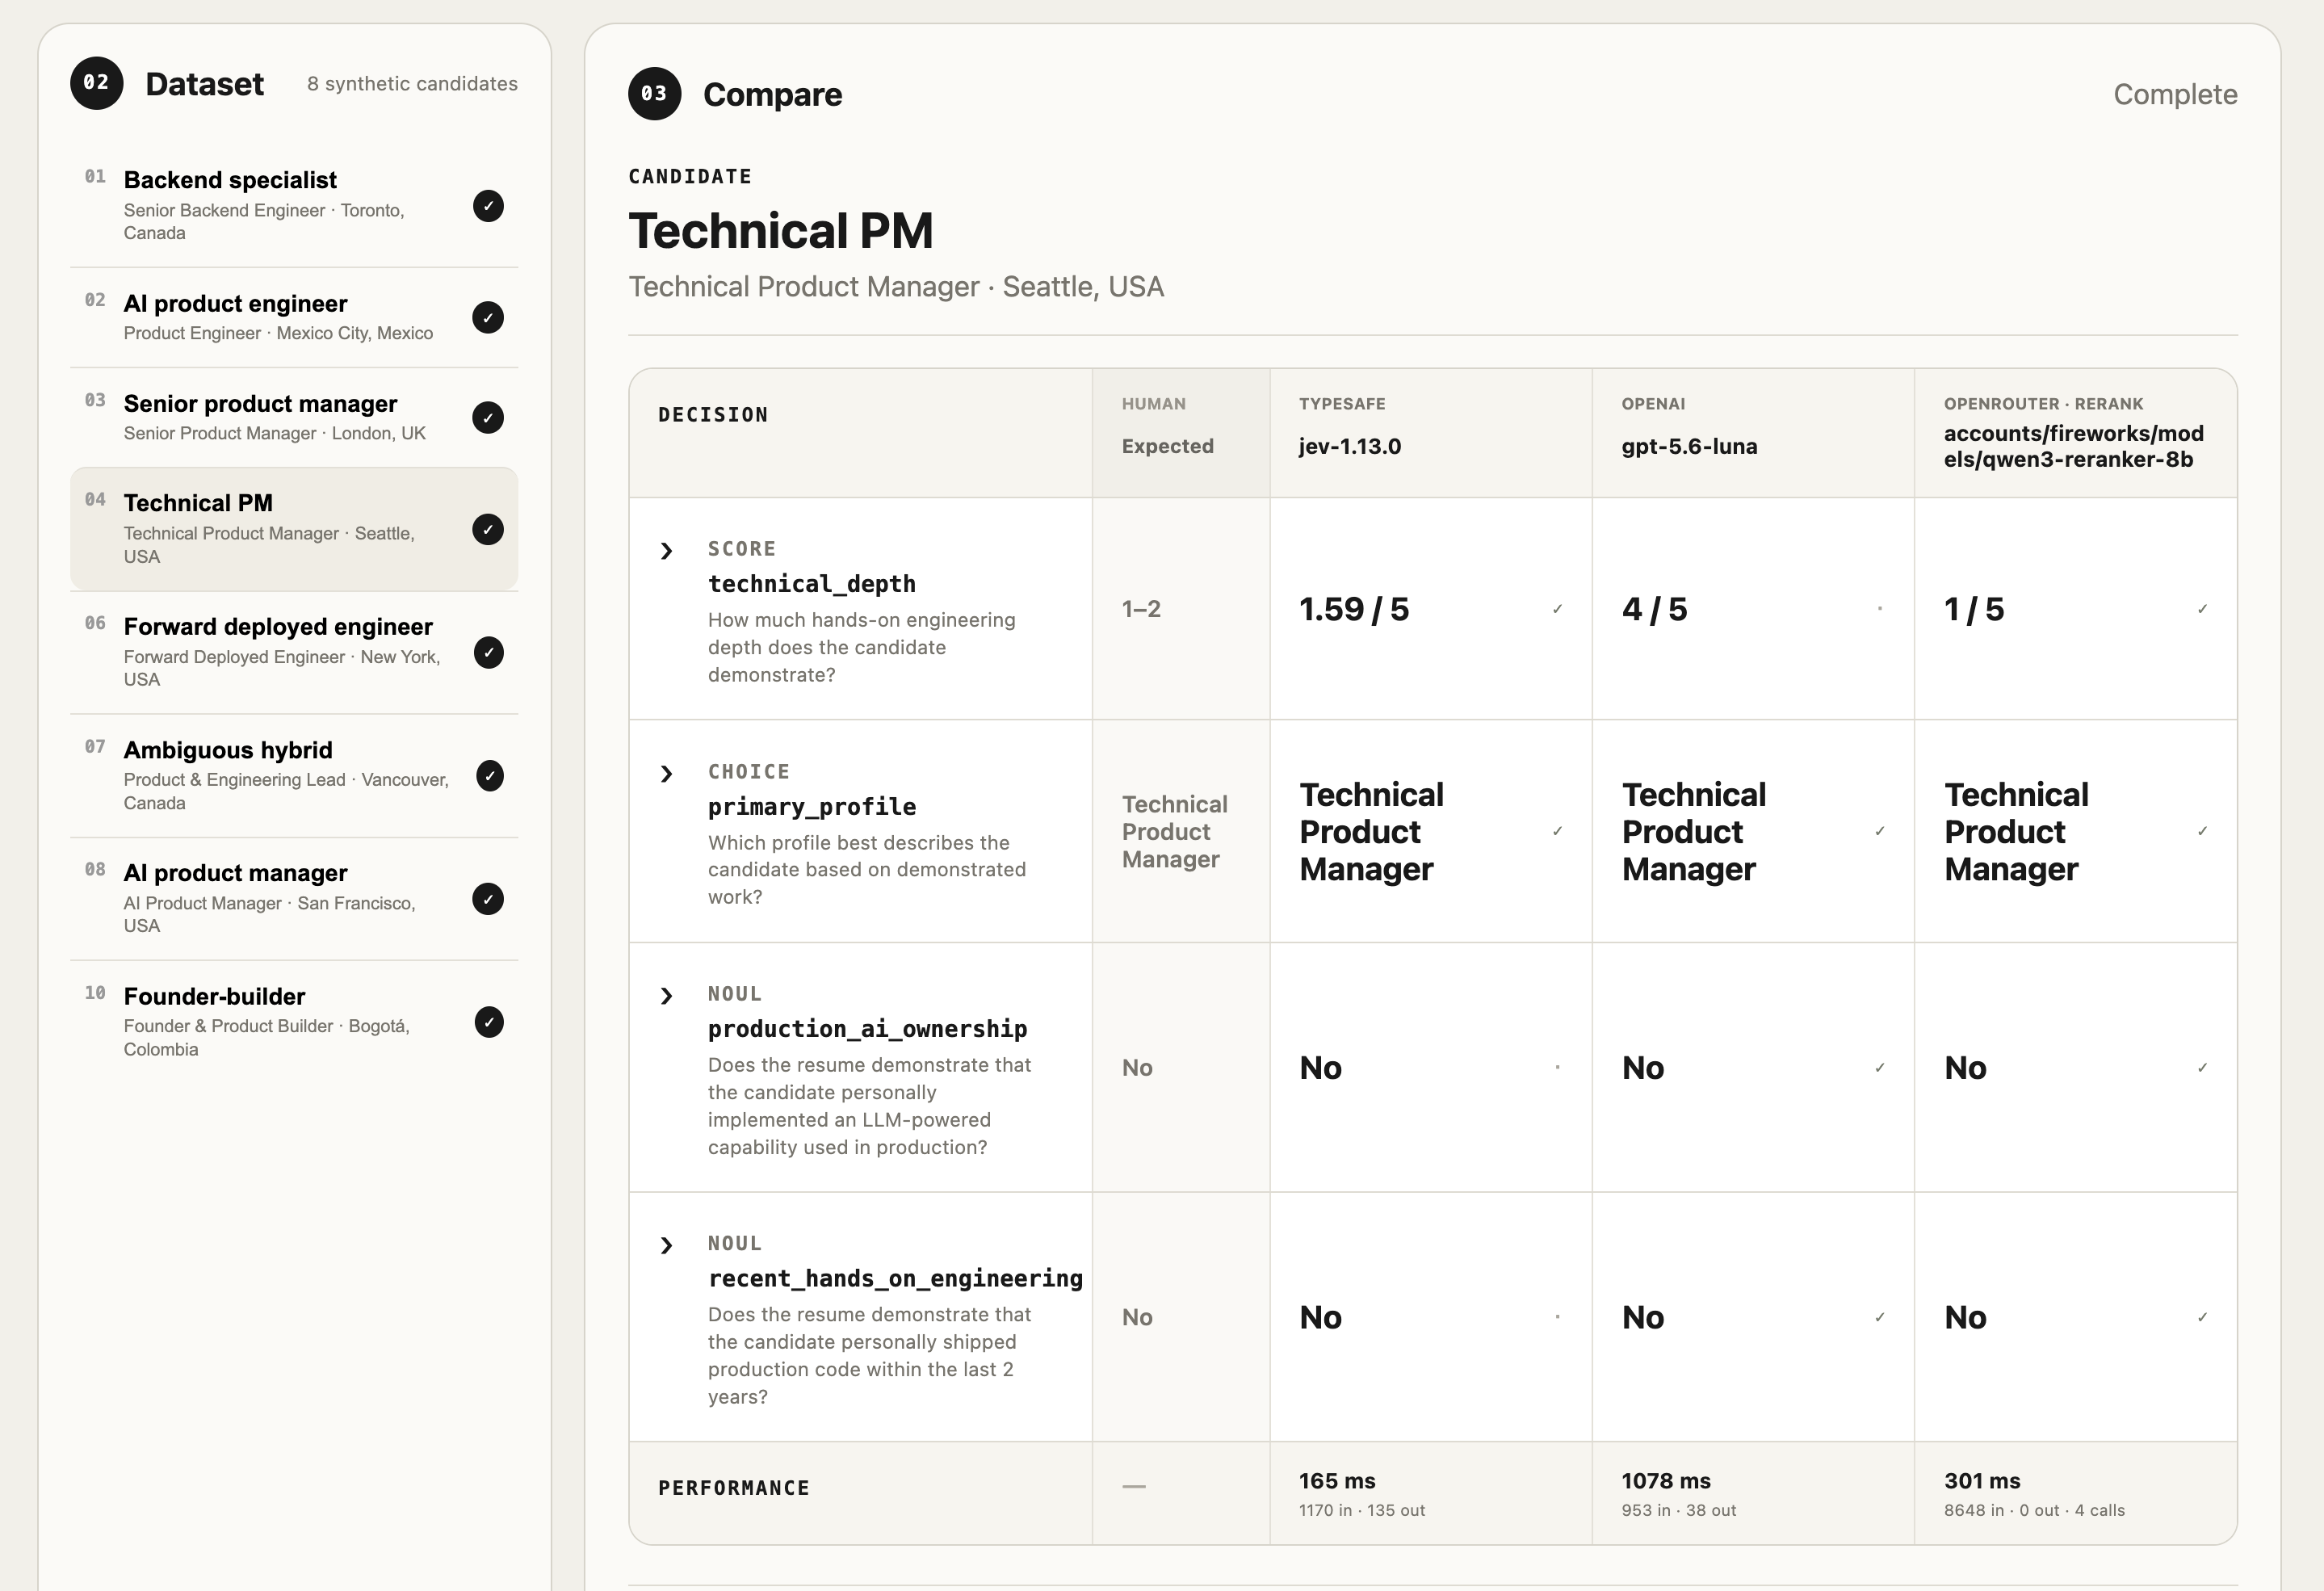
Task: Click the Dataset section heading
Action: click(x=204, y=84)
